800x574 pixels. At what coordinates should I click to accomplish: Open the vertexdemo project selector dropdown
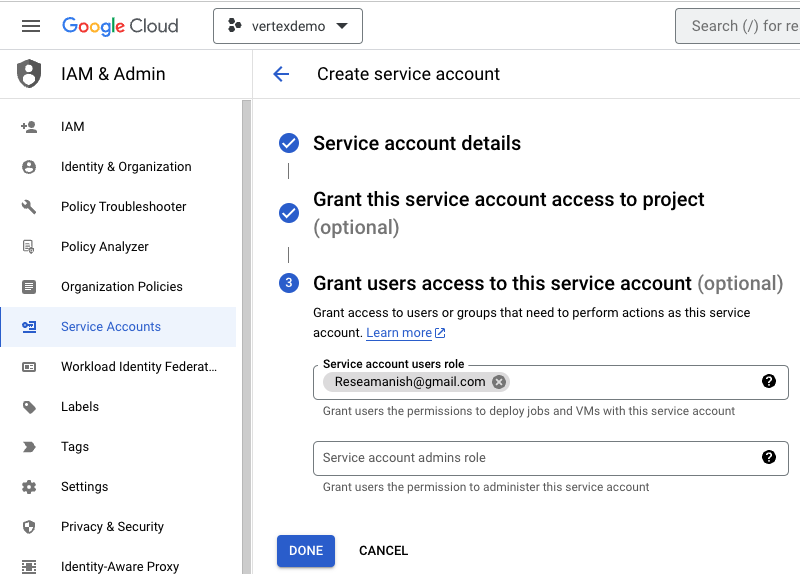point(288,26)
